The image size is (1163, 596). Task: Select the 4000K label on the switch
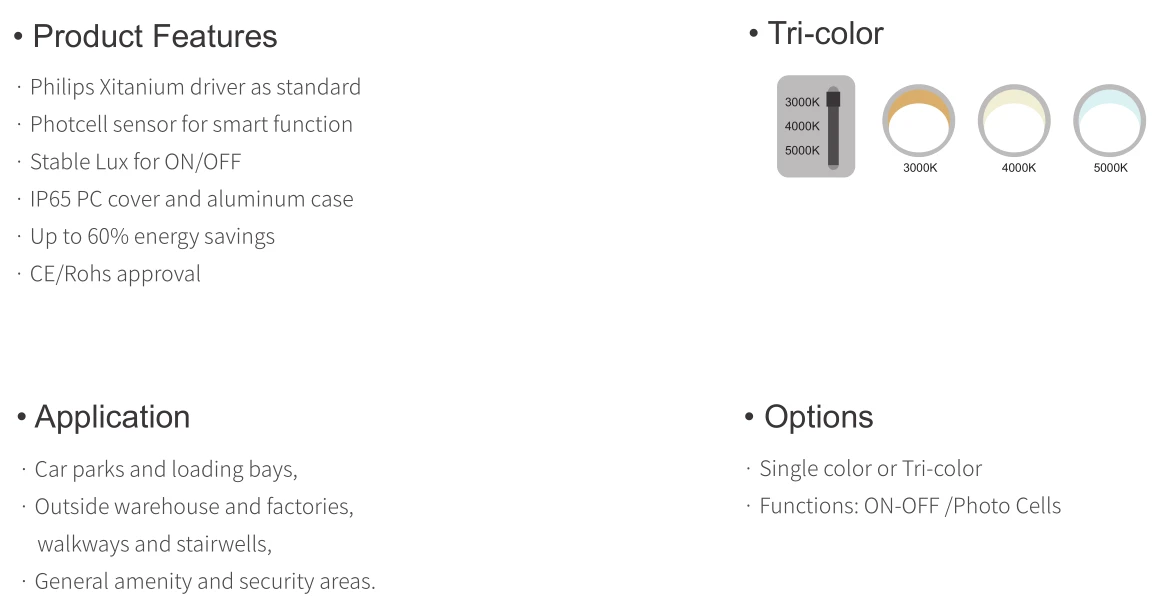(802, 126)
